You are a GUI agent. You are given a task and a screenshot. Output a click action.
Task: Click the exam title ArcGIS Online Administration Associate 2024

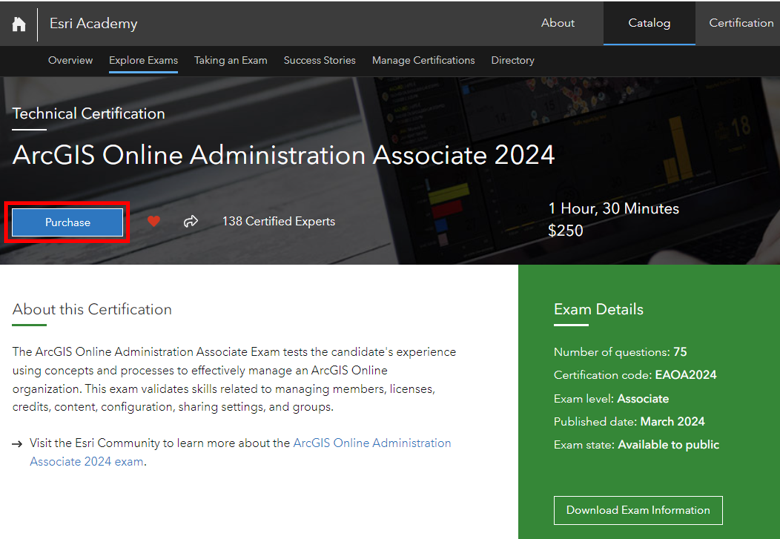[284, 155]
